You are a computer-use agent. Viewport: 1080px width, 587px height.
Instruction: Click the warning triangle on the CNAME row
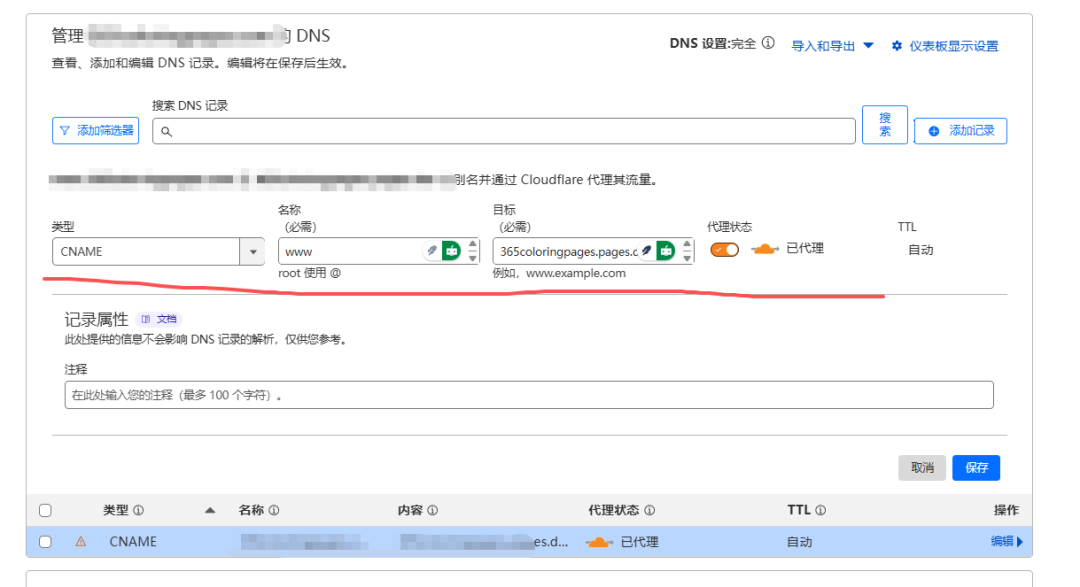81,542
